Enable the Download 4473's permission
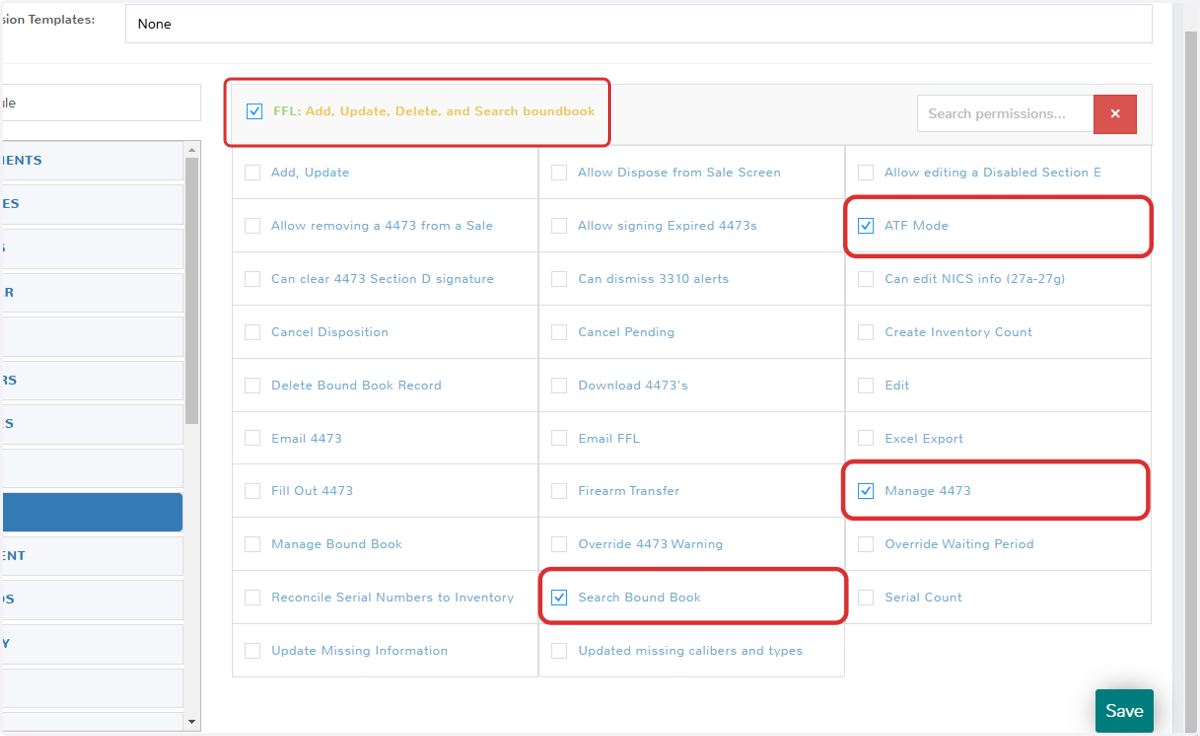 [559, 385]
